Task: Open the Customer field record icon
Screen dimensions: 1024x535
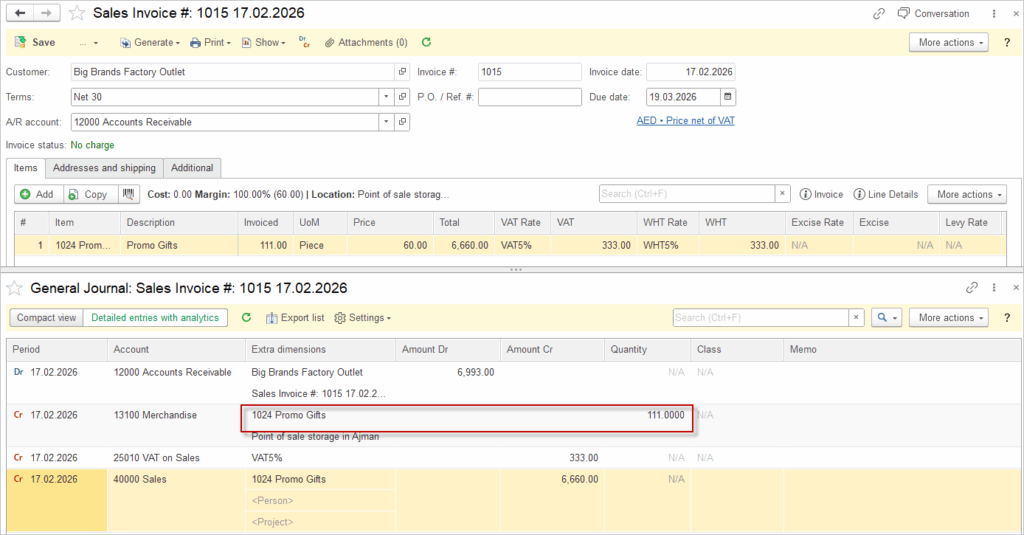Action: [x=402, y=72]
